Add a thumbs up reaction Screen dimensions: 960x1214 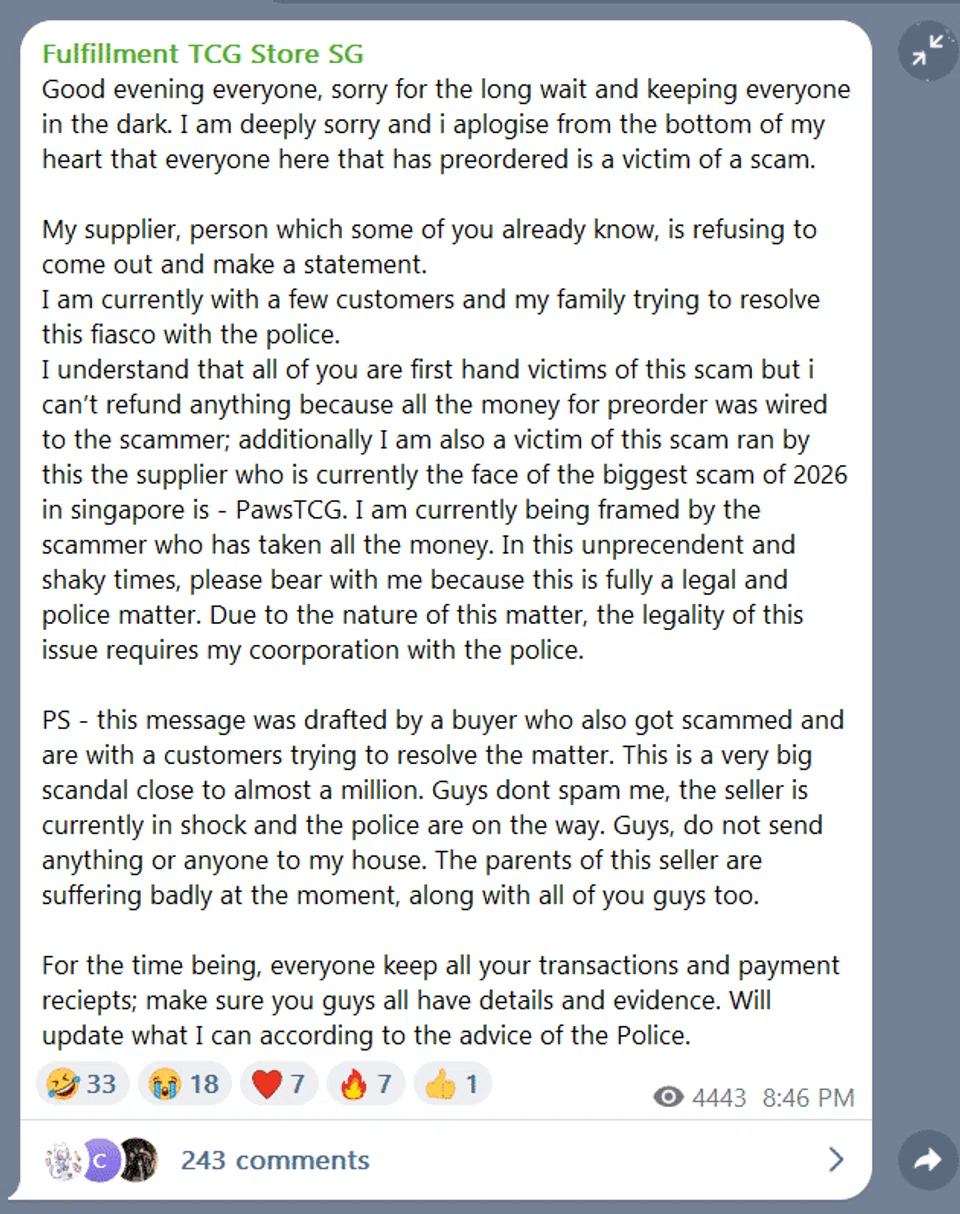(x=452, y=1084)
